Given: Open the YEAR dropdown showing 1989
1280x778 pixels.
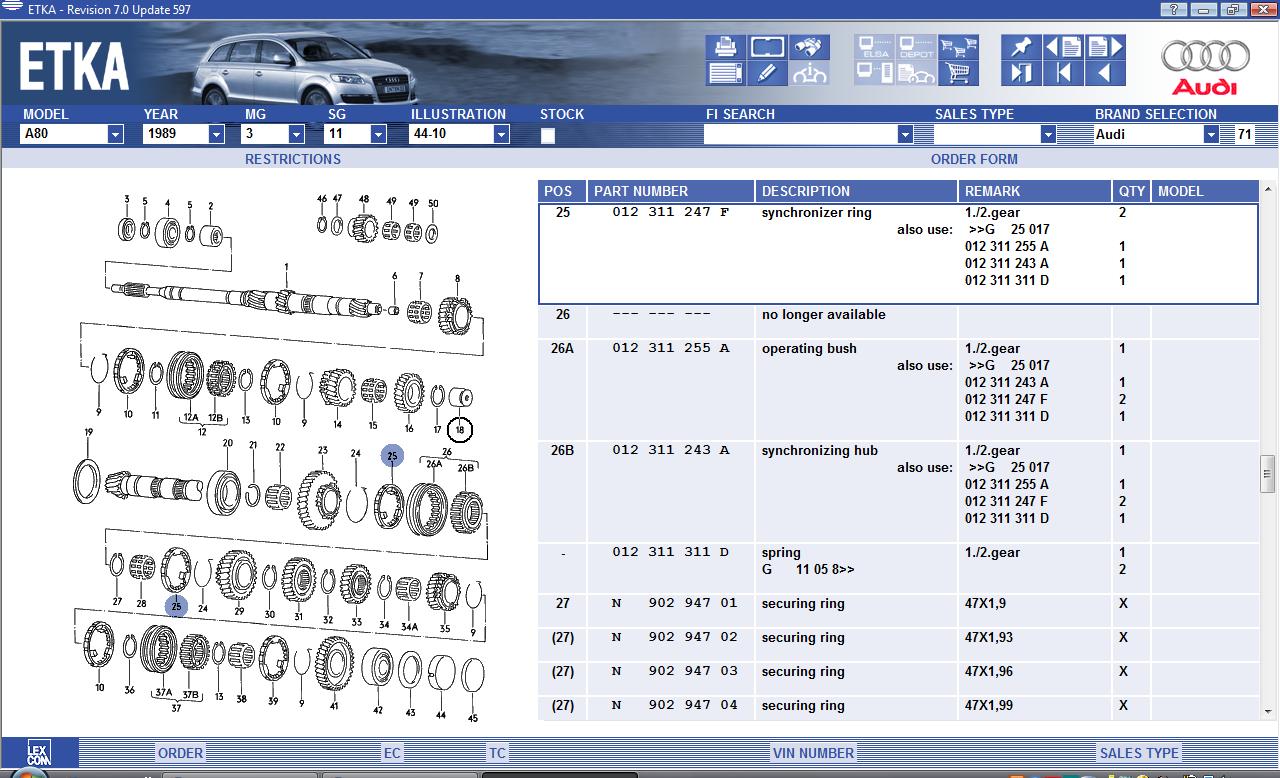Looking at the screenshot, I should 216,135.
